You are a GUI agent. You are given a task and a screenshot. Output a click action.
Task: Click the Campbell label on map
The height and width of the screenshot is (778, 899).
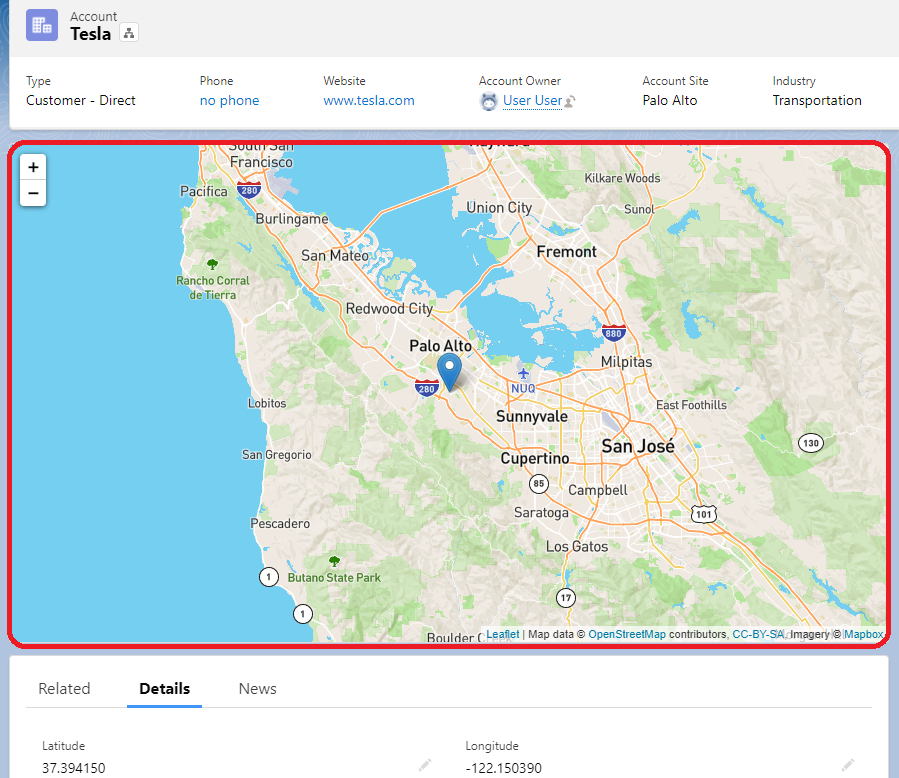click(x=597, y=490)
